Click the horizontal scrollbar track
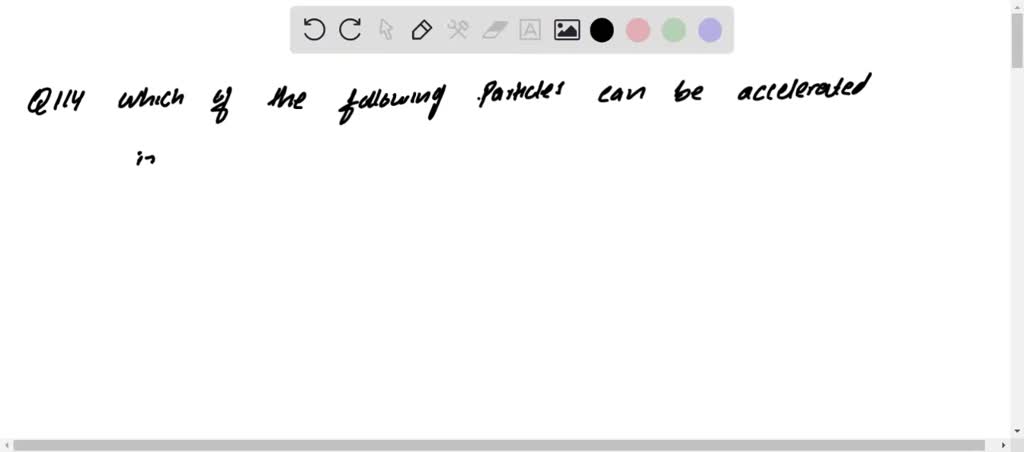This screenshot has height=452, width=1024. click(x=500, y=445)
